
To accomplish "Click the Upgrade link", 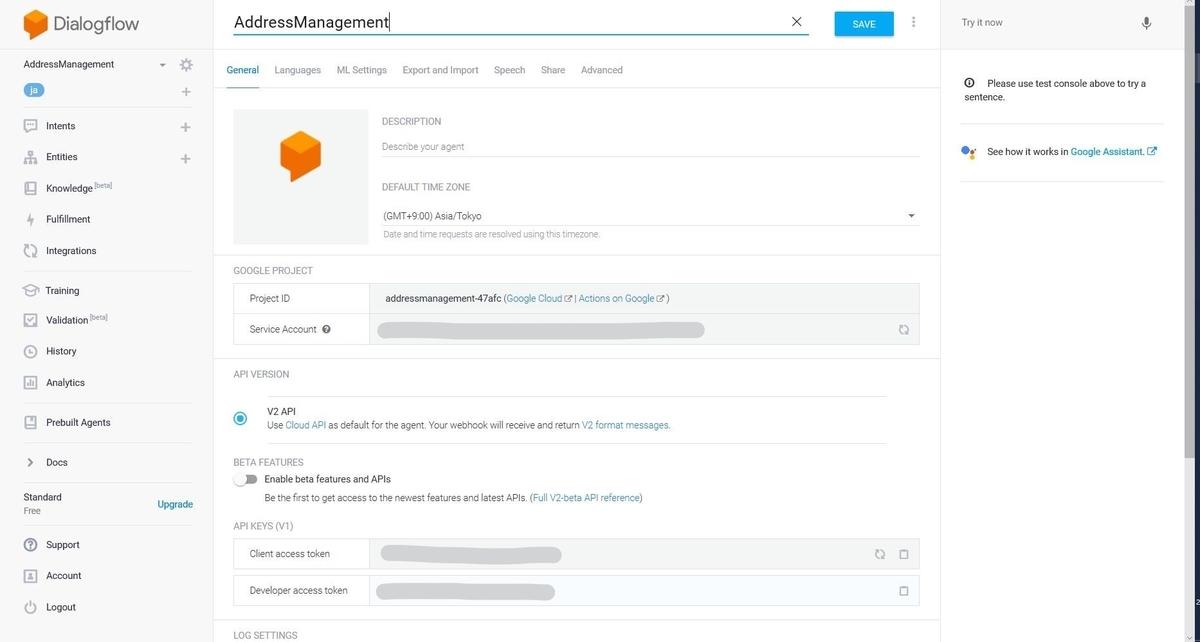I will coord(175,504).
